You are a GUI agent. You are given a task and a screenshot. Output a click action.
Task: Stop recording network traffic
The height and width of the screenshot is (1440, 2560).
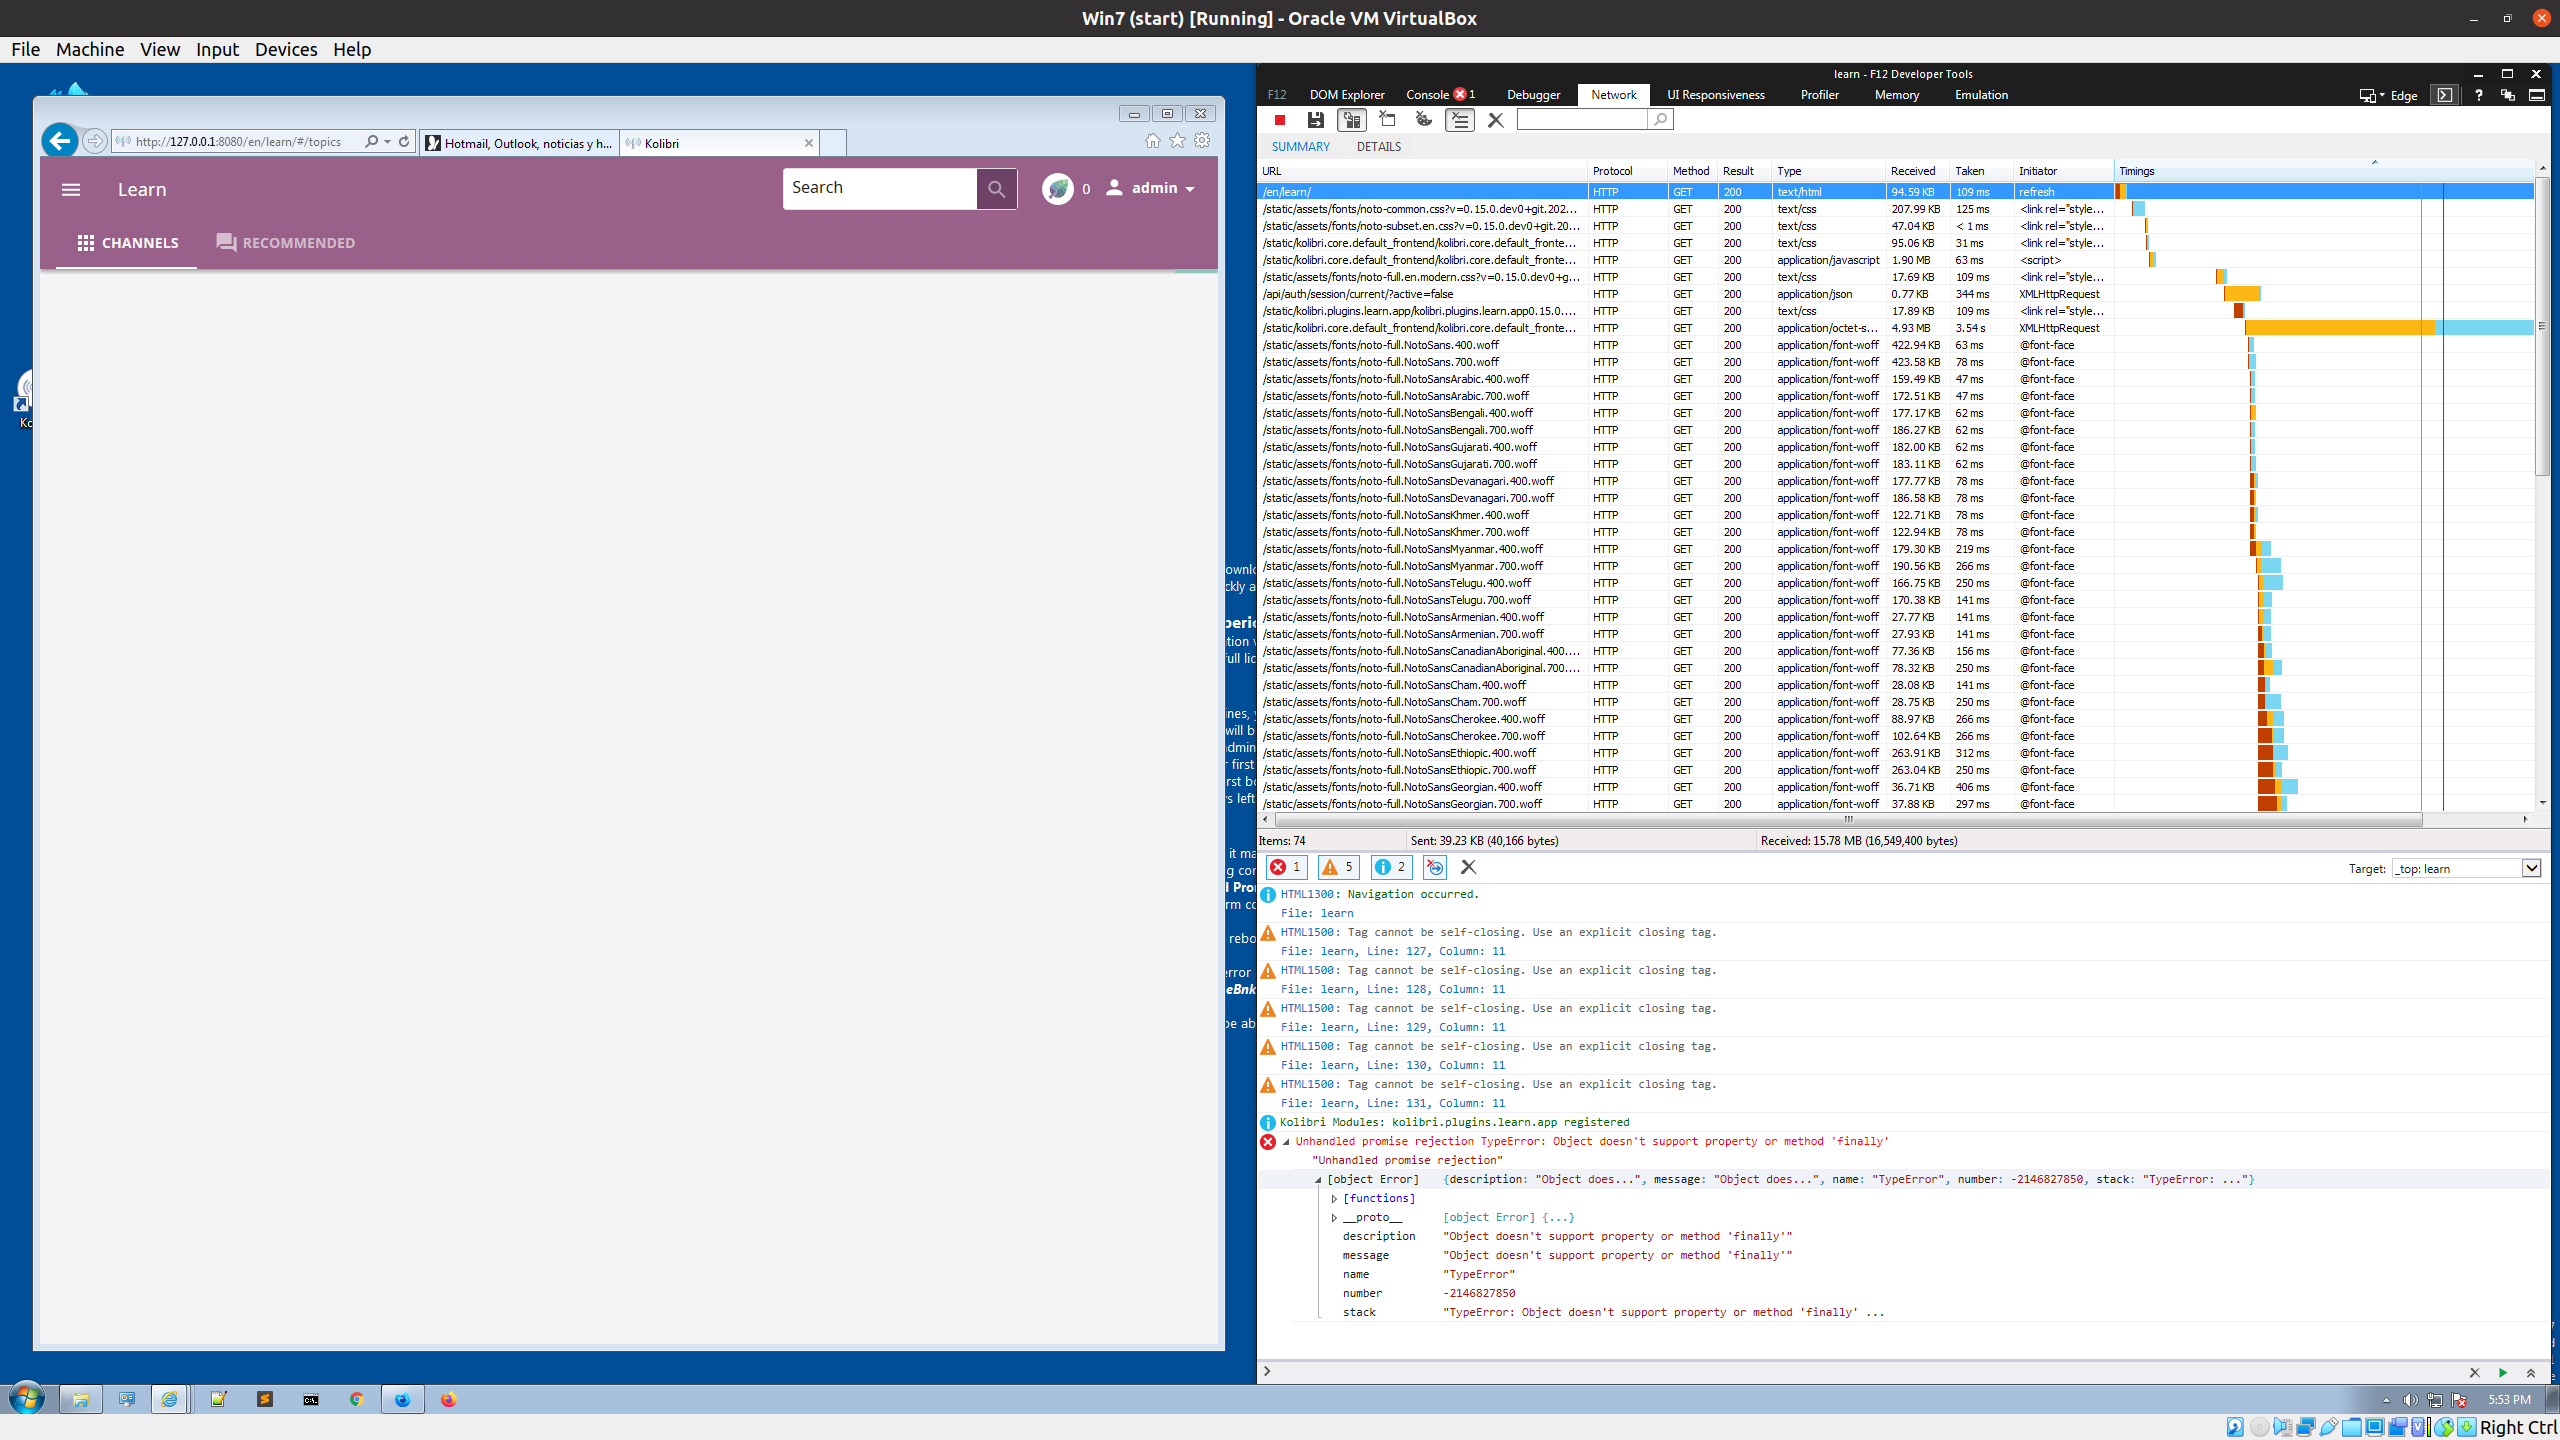1280,120
